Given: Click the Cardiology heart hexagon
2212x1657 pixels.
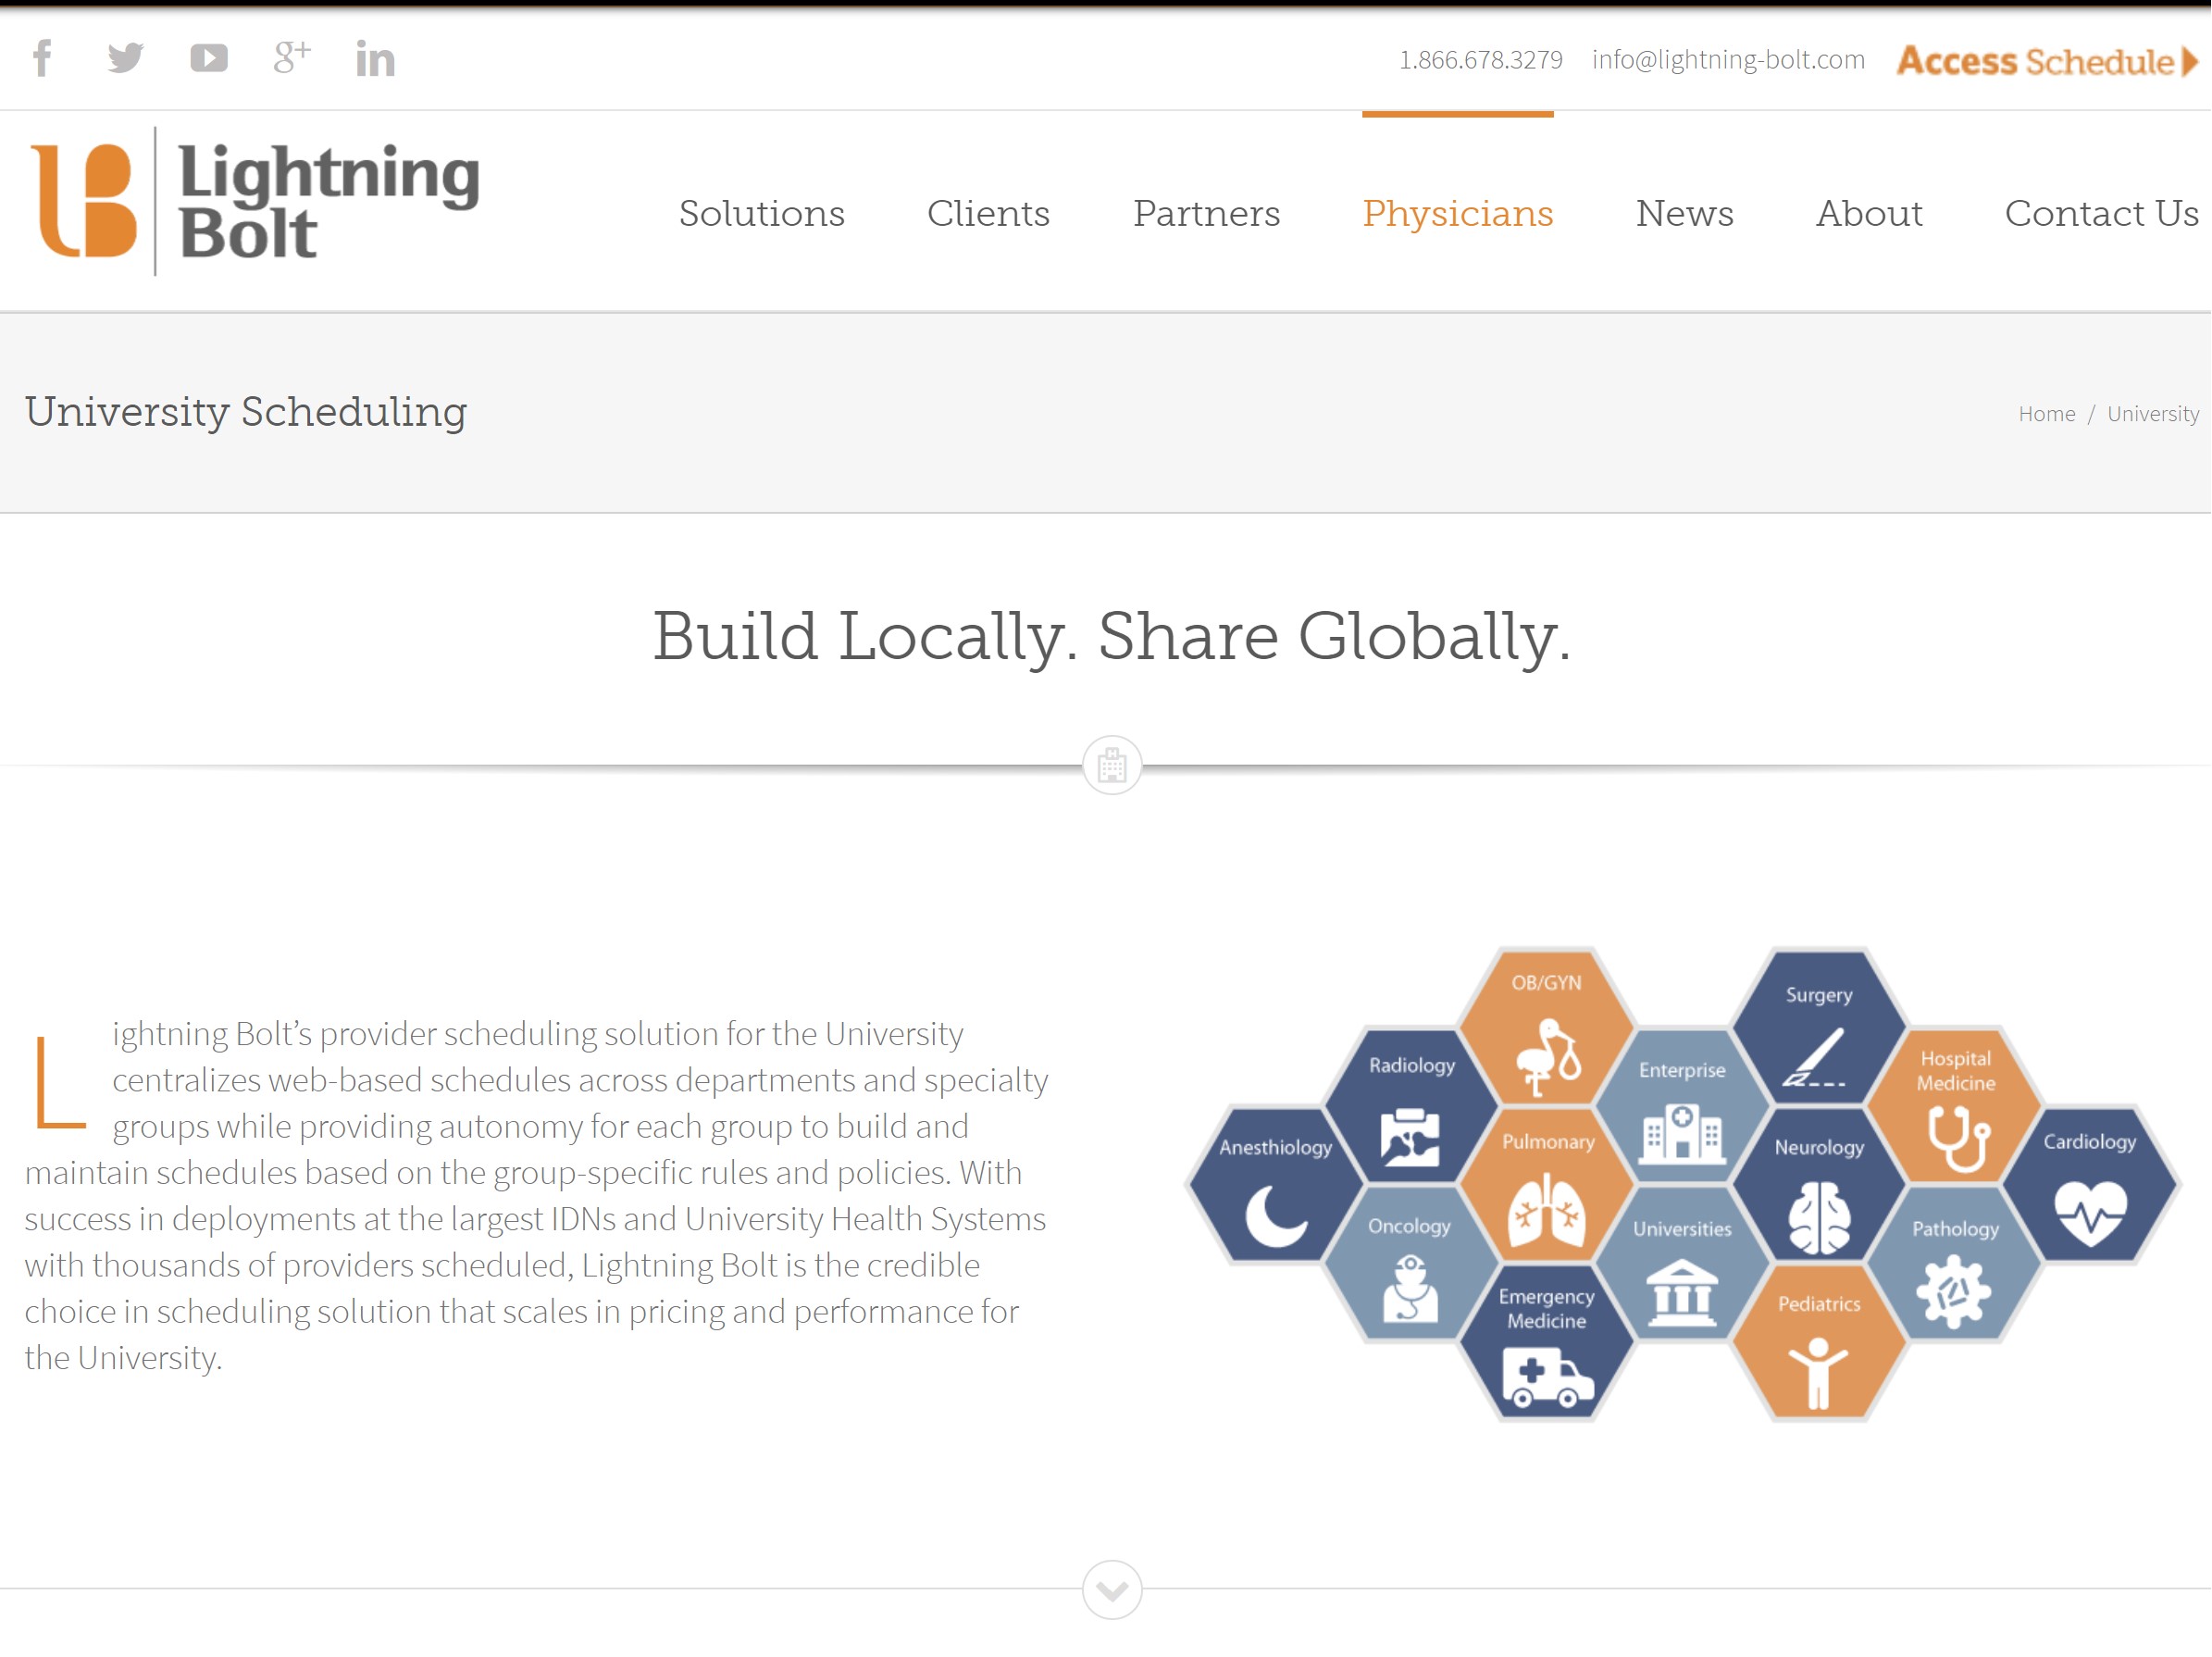Looking at the screenshot, I should click(2090, 1185).
